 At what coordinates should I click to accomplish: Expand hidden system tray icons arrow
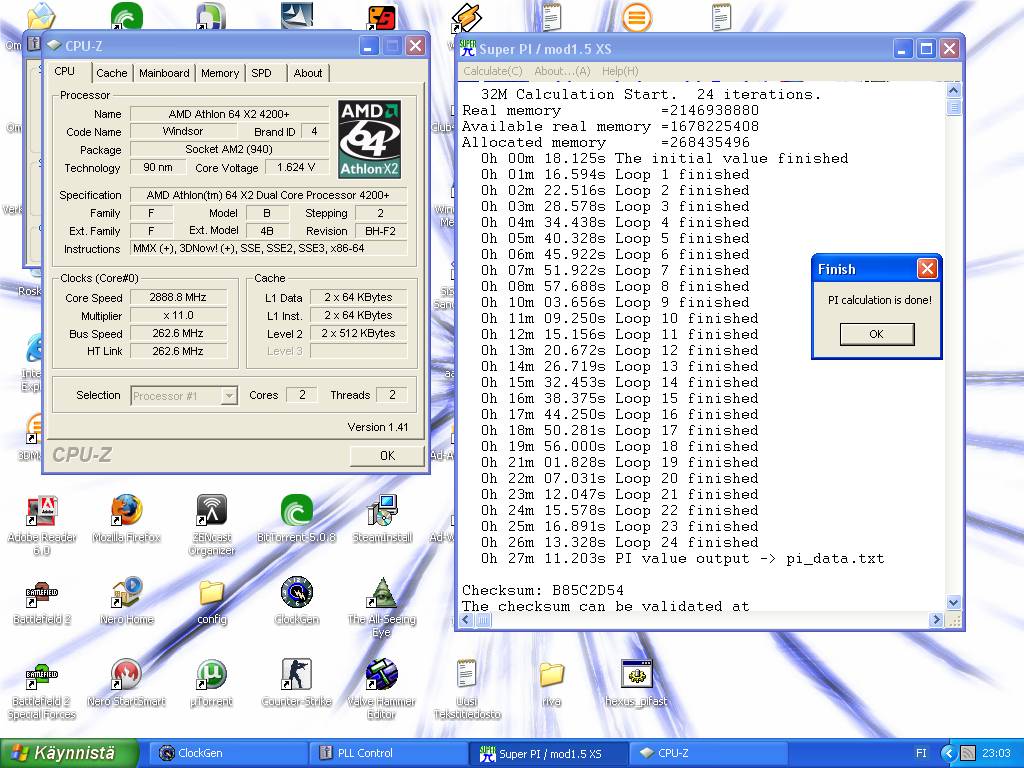(948, 753)
